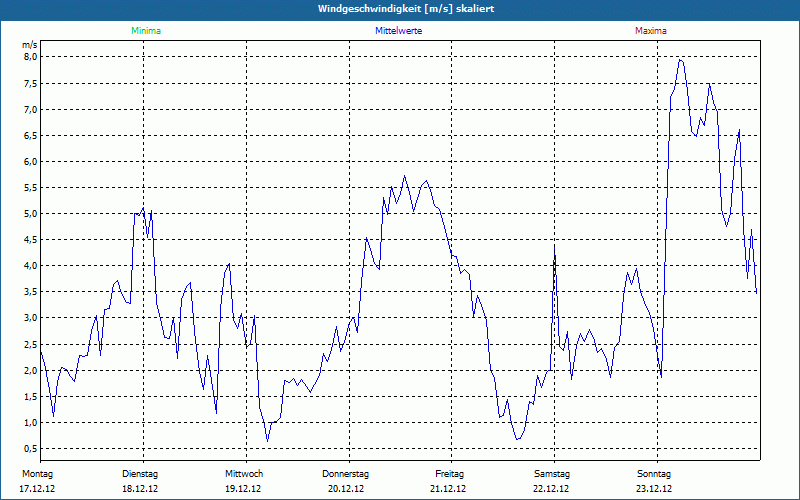
Task: Click the 1,5 y-axis value
Action: [31, 397]
